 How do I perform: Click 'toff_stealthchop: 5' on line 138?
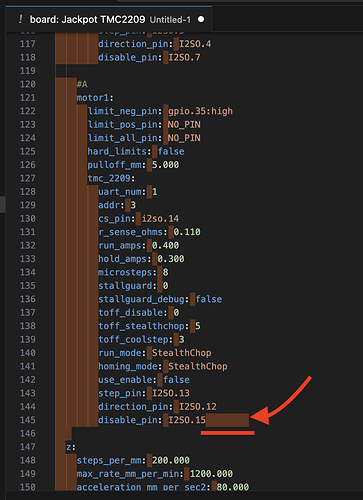[149, 326]
